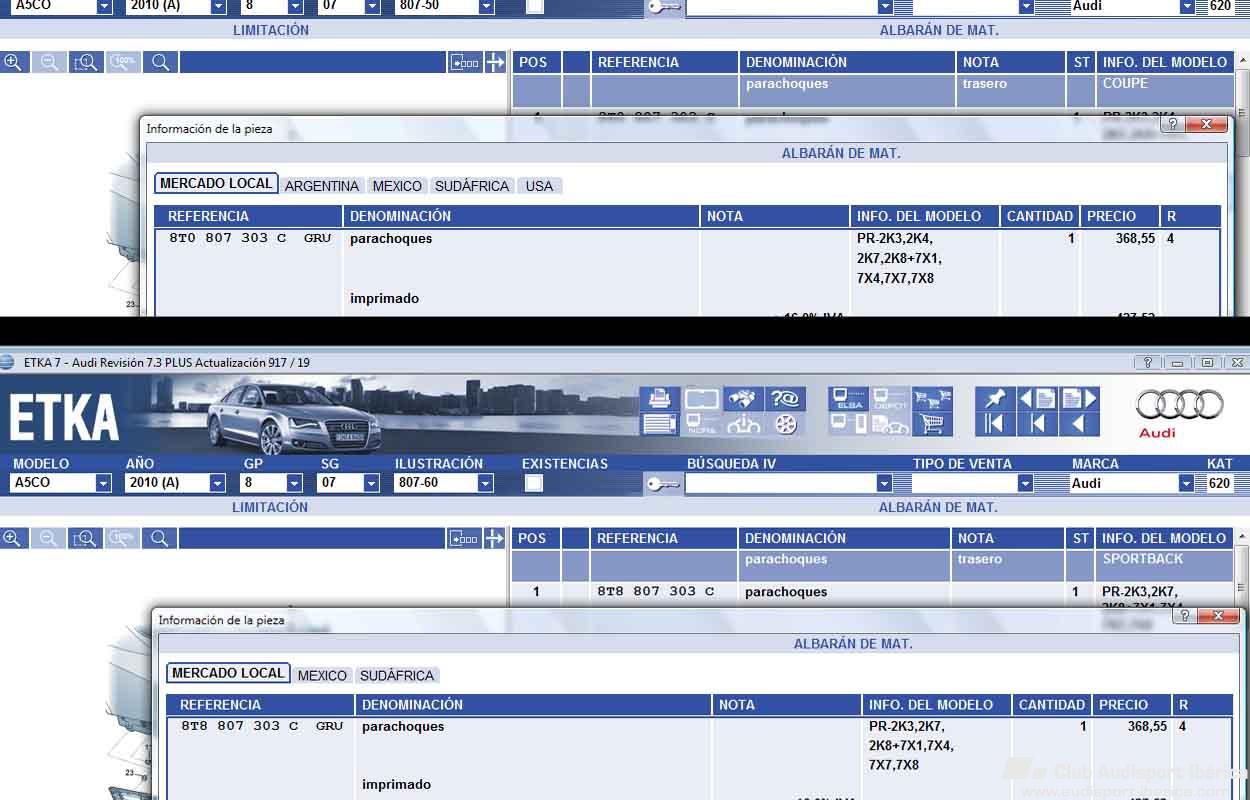The width and height of the screenshot is (1250, 800).
Task: Open MEXICO tab in 8T8 dialog
Action: click(322, 676)
